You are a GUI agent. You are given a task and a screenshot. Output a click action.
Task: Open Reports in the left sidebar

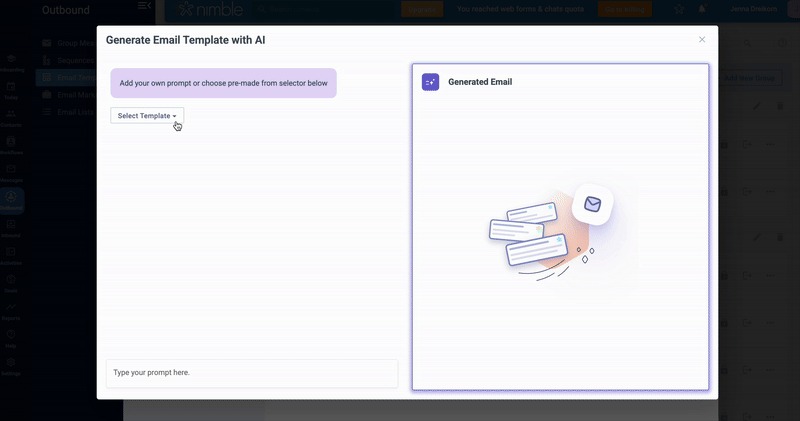[x=11, y=311]
